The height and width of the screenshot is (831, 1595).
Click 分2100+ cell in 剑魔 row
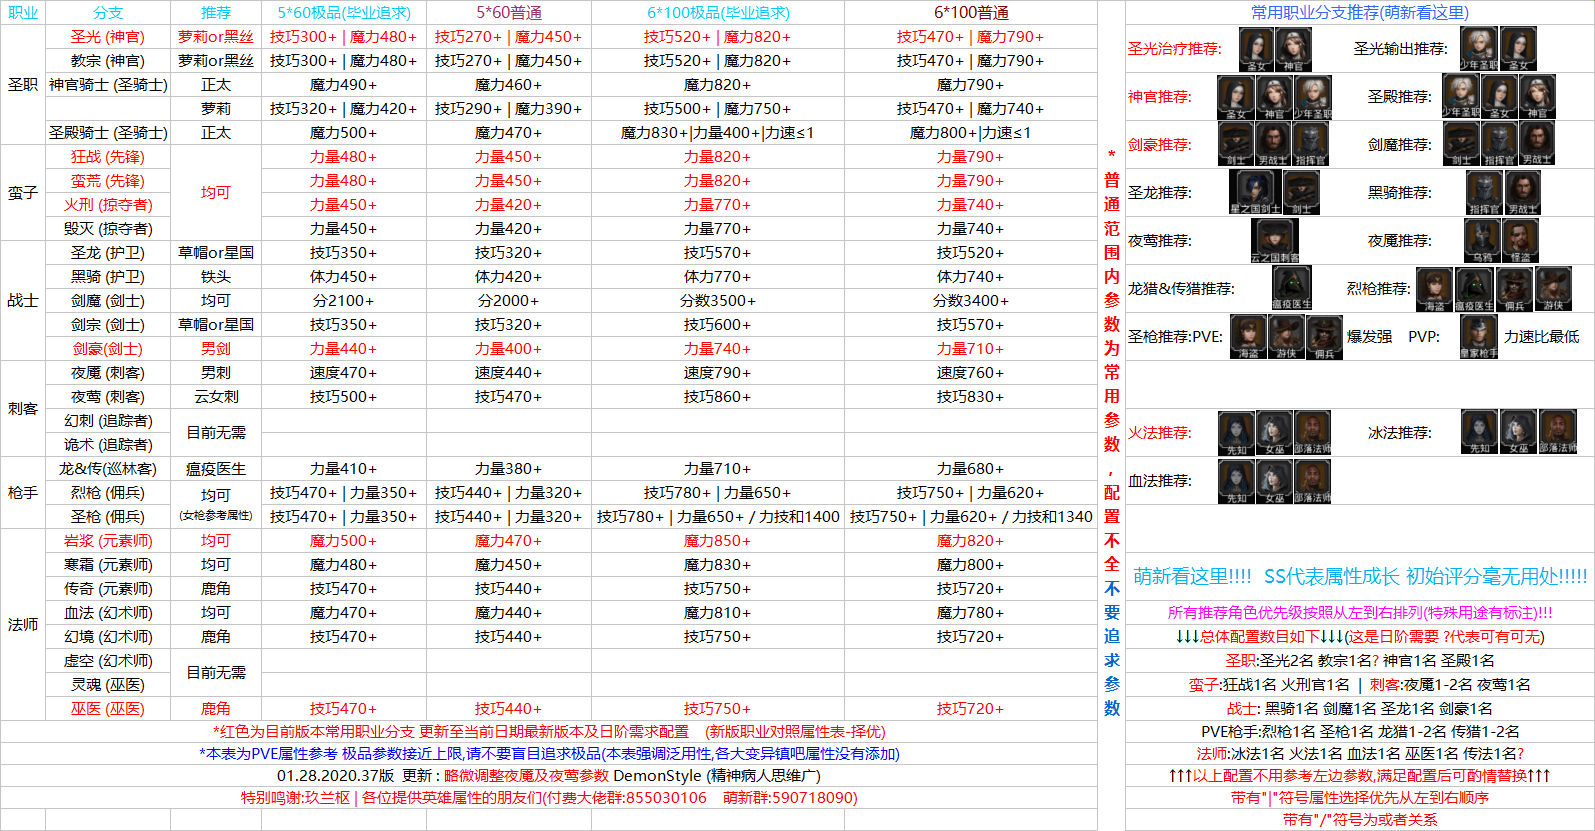click(x=344, y=301)
